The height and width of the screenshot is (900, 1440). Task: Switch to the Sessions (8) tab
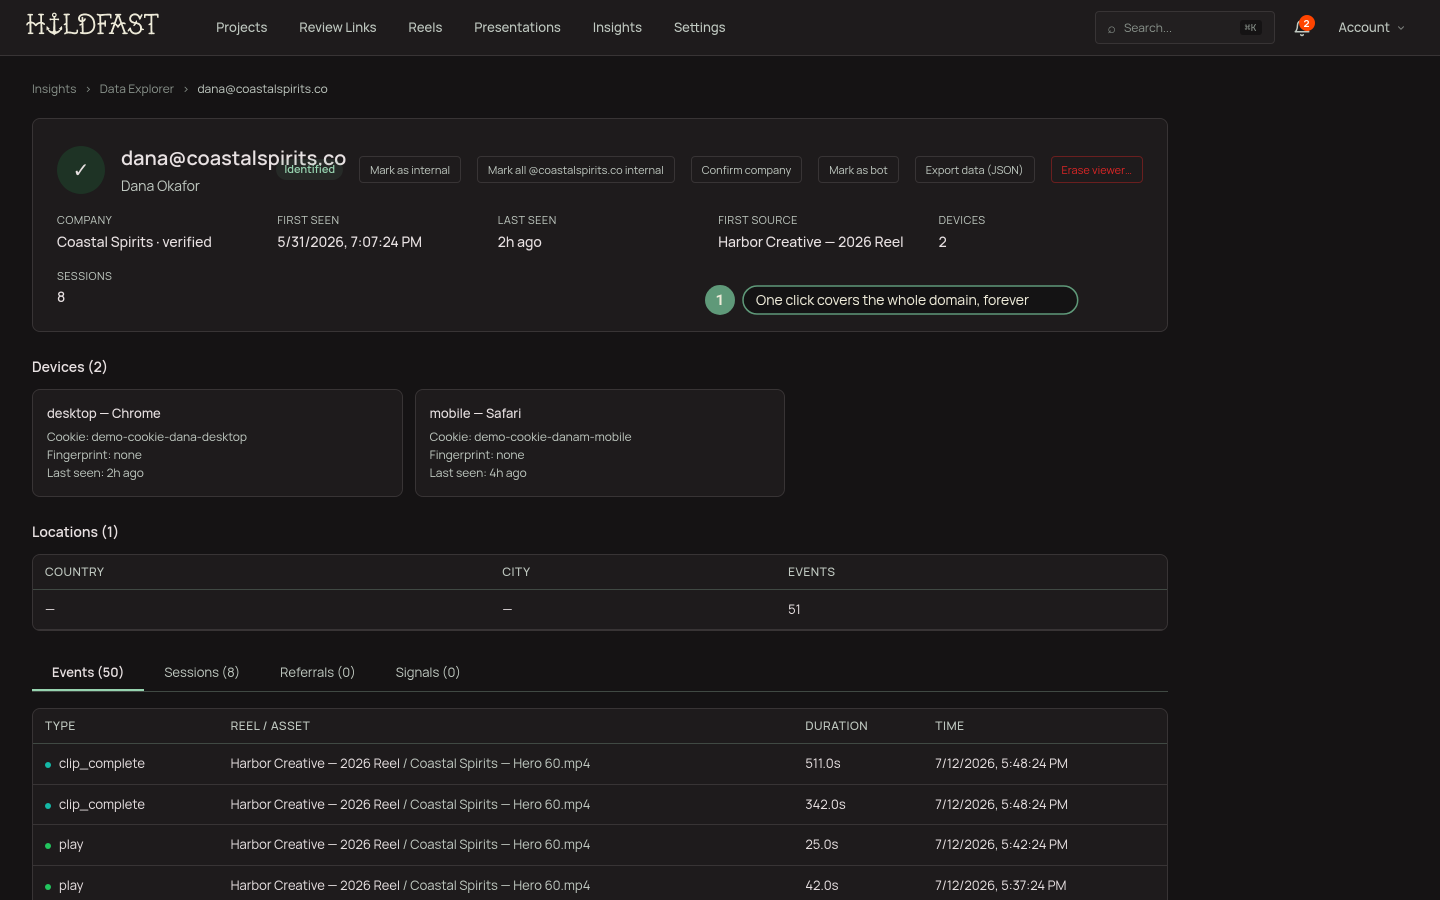(202, 672)
